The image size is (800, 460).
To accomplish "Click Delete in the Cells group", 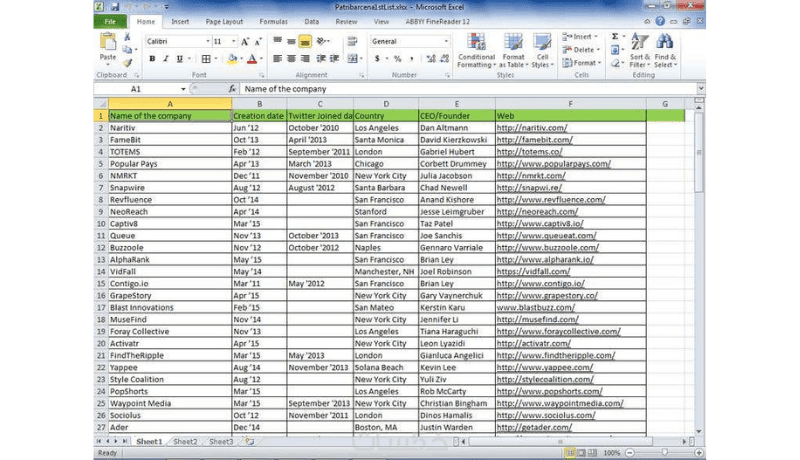I will [x=581, y=50].
